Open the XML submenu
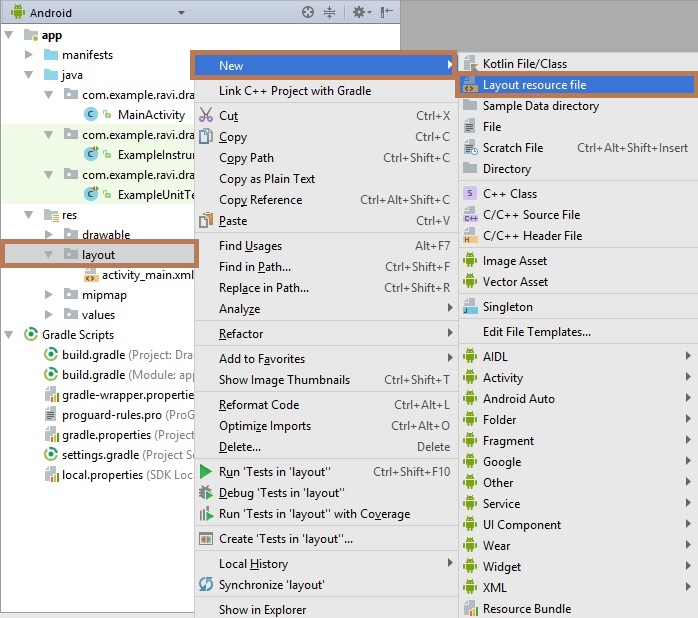698x618 pixels. coord(578,587)
